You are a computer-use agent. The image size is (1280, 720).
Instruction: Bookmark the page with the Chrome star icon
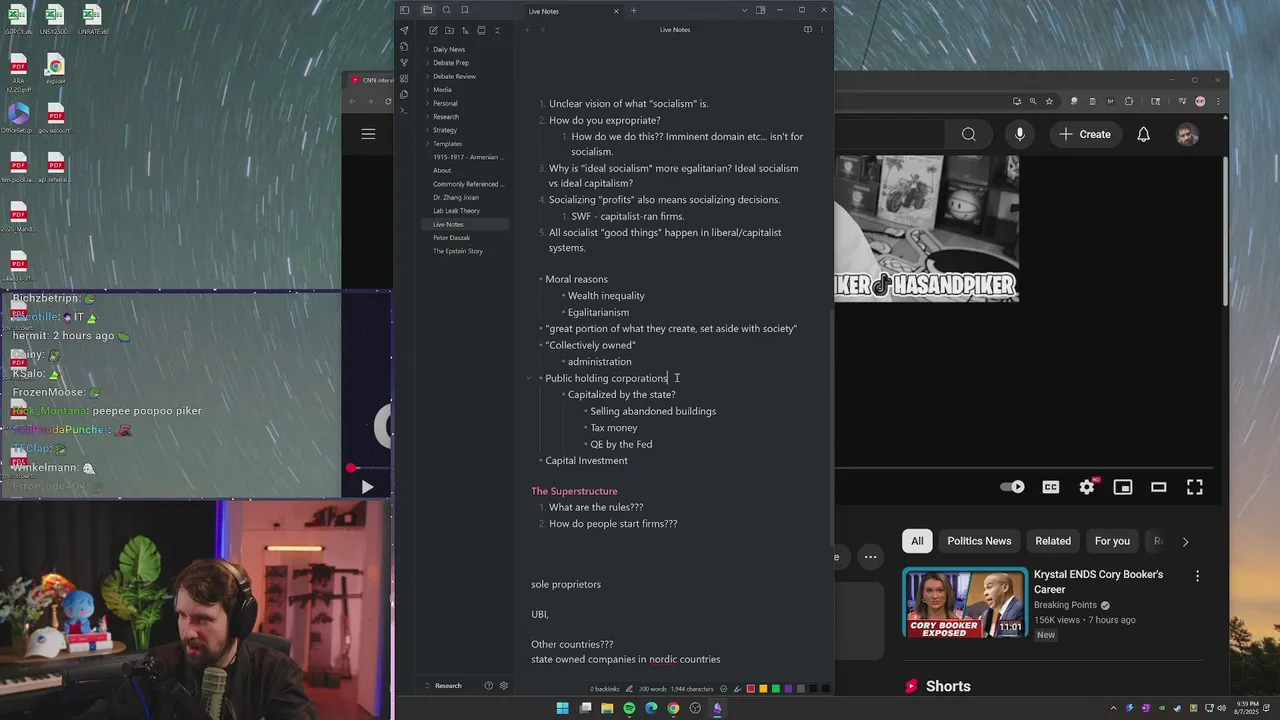(x=1049, y=101)
